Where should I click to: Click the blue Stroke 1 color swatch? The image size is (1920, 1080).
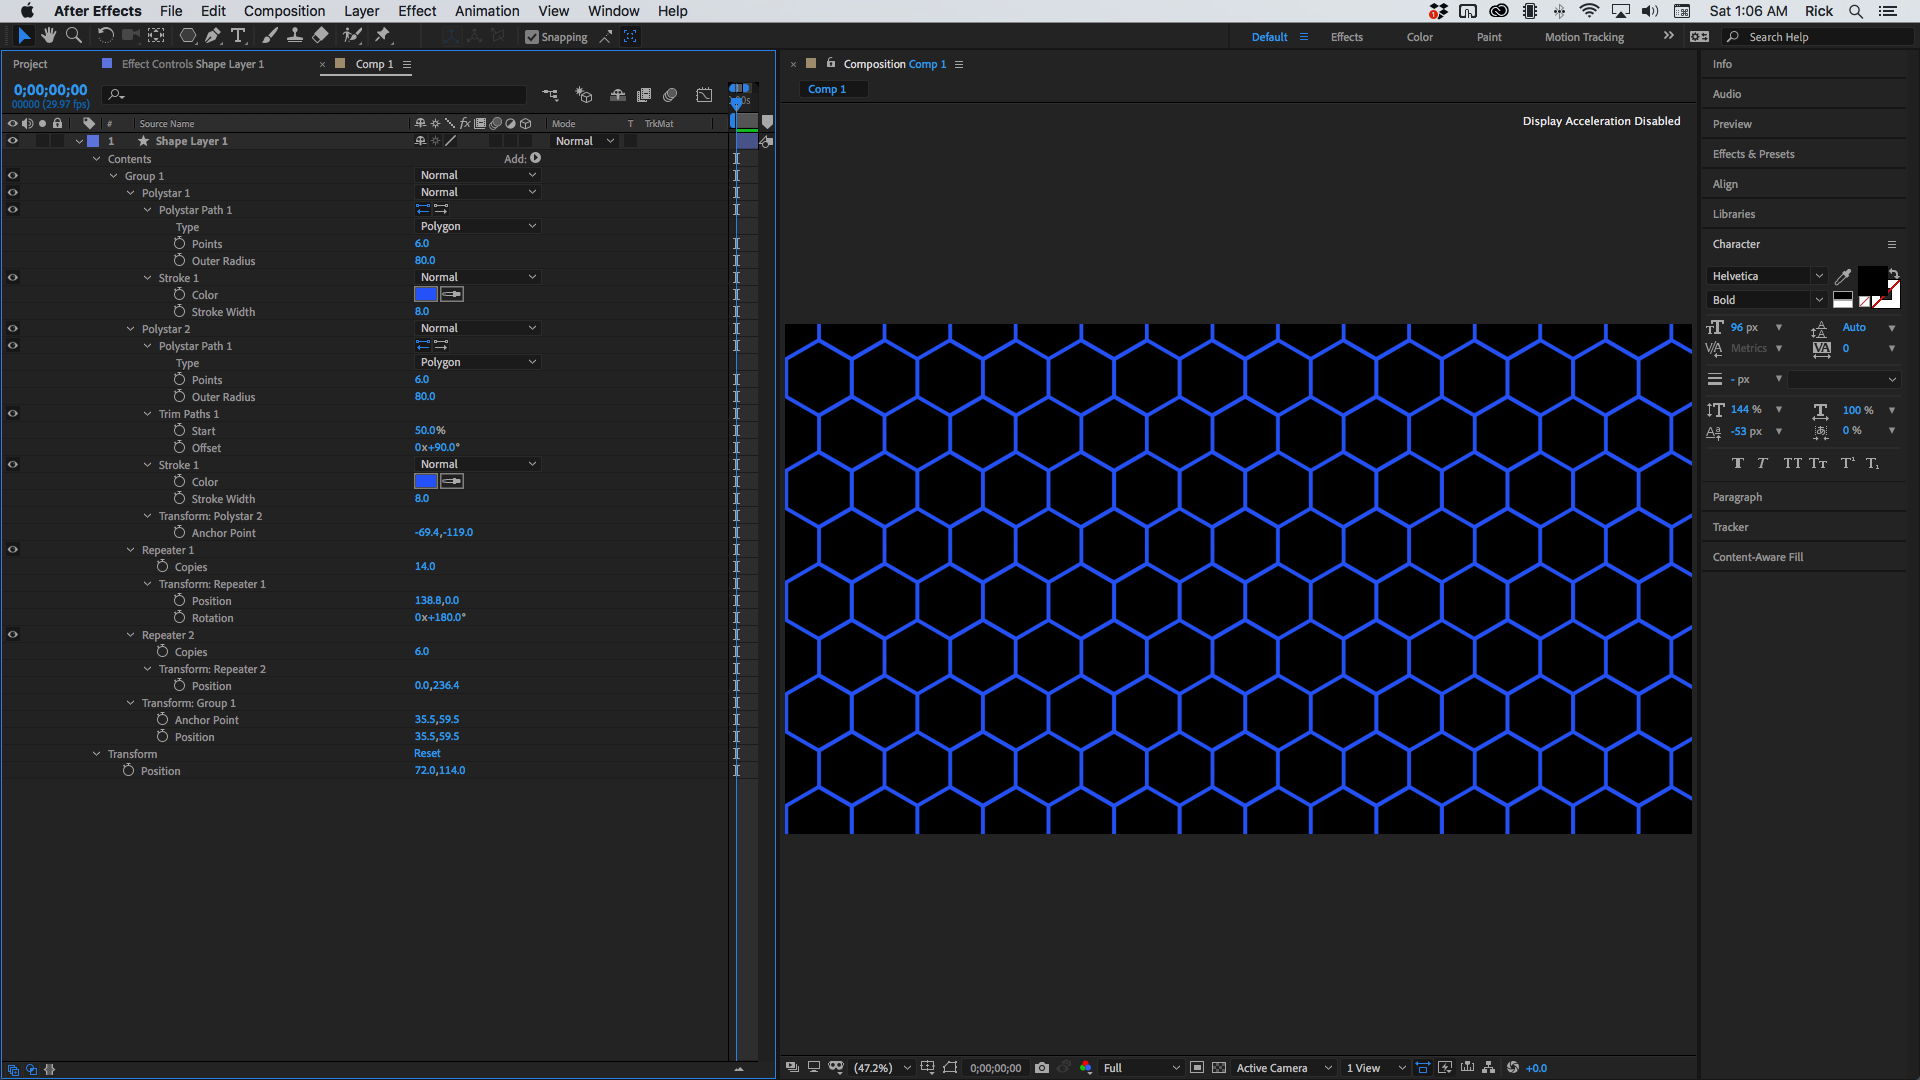[425, 294]
